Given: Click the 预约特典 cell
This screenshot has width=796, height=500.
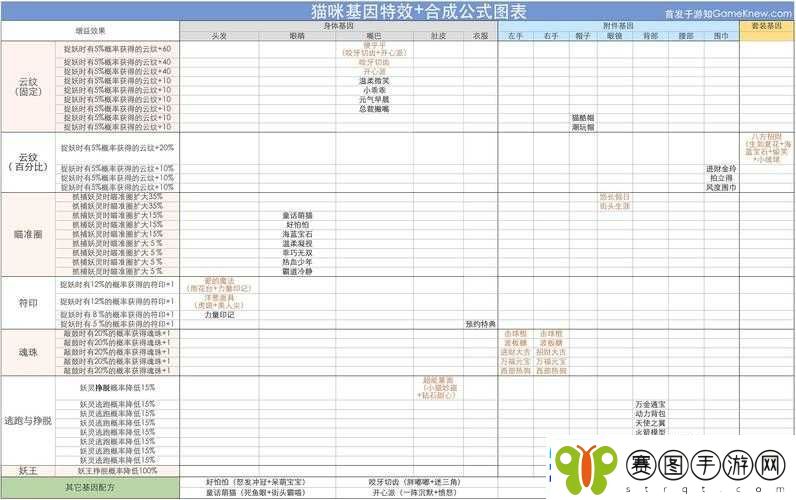Looking at the screenshot, I should pyautogui.click(x=480, y=324).
